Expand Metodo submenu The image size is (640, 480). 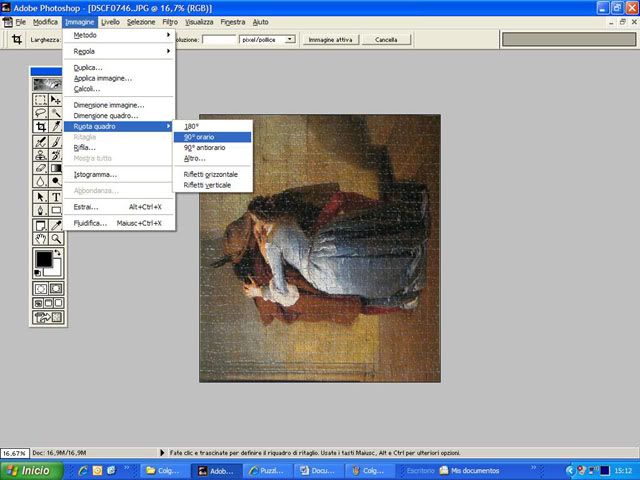coord(120,35)
